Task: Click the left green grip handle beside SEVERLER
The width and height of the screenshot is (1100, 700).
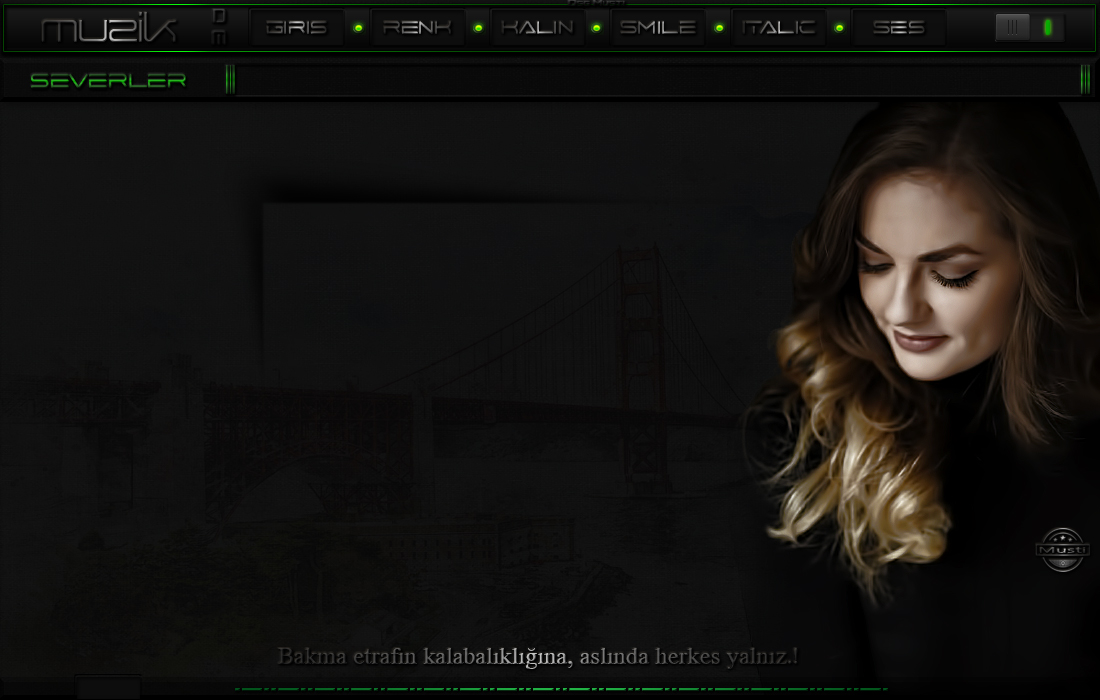Action: tap(230, 79)
